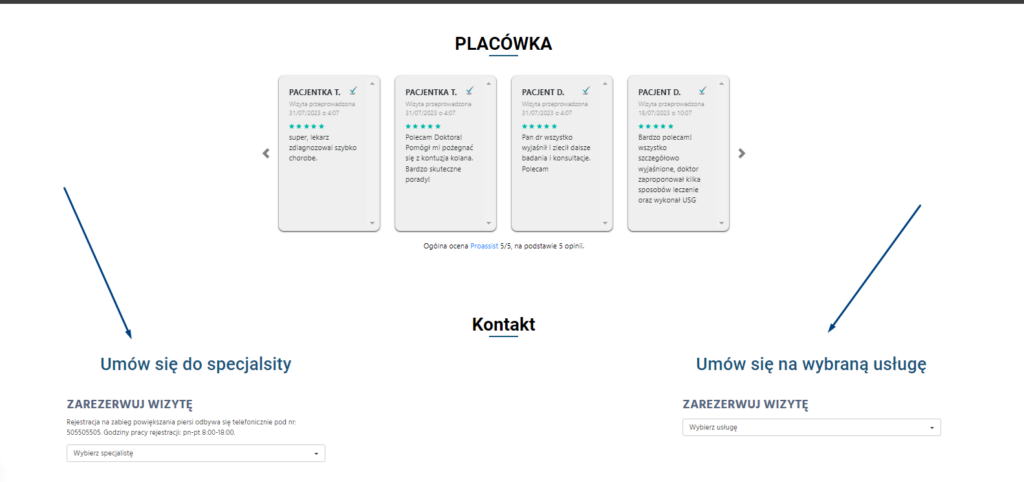Click verified checkmark on second Pacjentka T. review
Screen dimensions: 1024x482
tap(470, 91)
